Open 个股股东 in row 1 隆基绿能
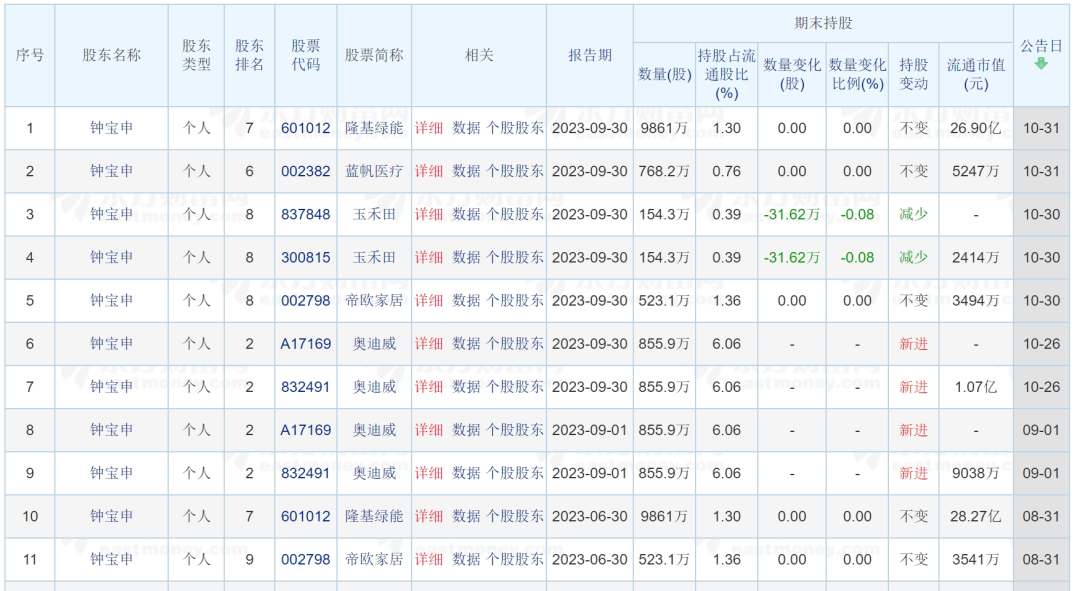1080x591 pixels. point(515,128)
